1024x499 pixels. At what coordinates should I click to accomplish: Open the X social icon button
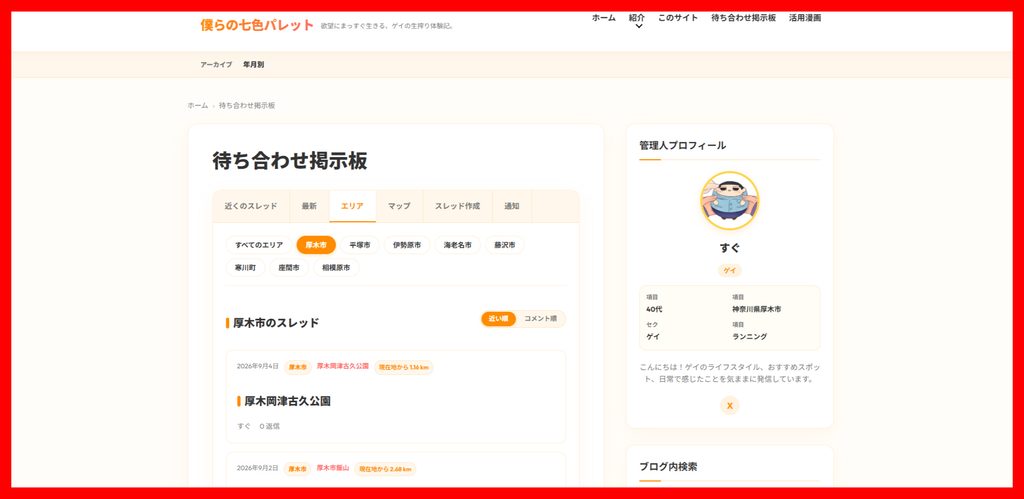(729, 406)
